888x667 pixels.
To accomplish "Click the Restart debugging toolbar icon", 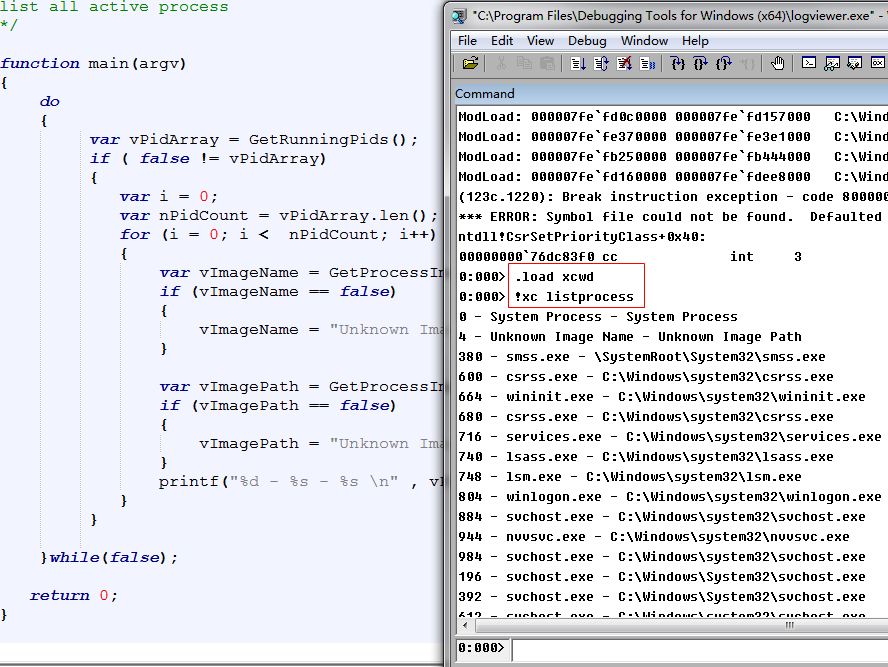I will click(x=601, y=63).
